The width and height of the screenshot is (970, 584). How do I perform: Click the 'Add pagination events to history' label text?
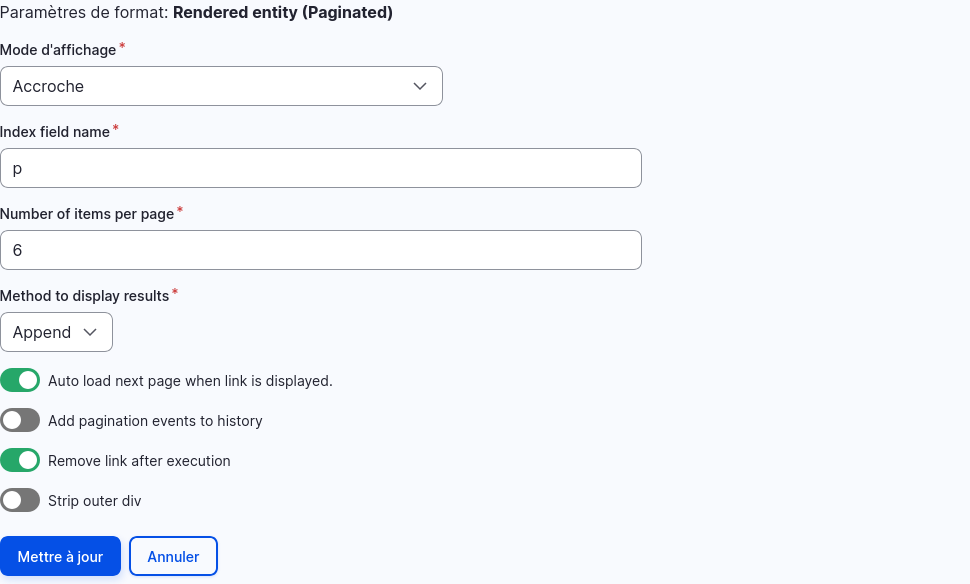155,421
